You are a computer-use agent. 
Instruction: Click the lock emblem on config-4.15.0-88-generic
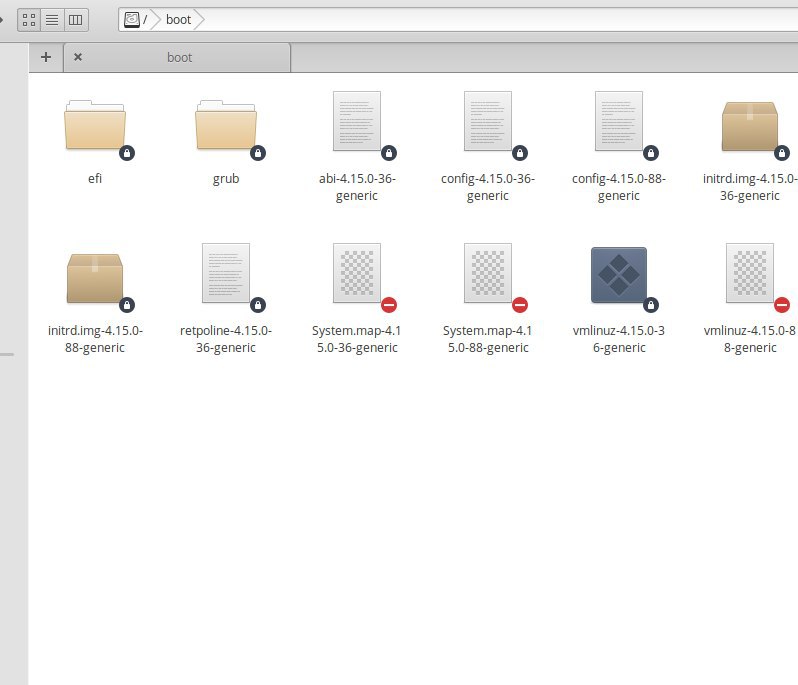click(651, 153)
